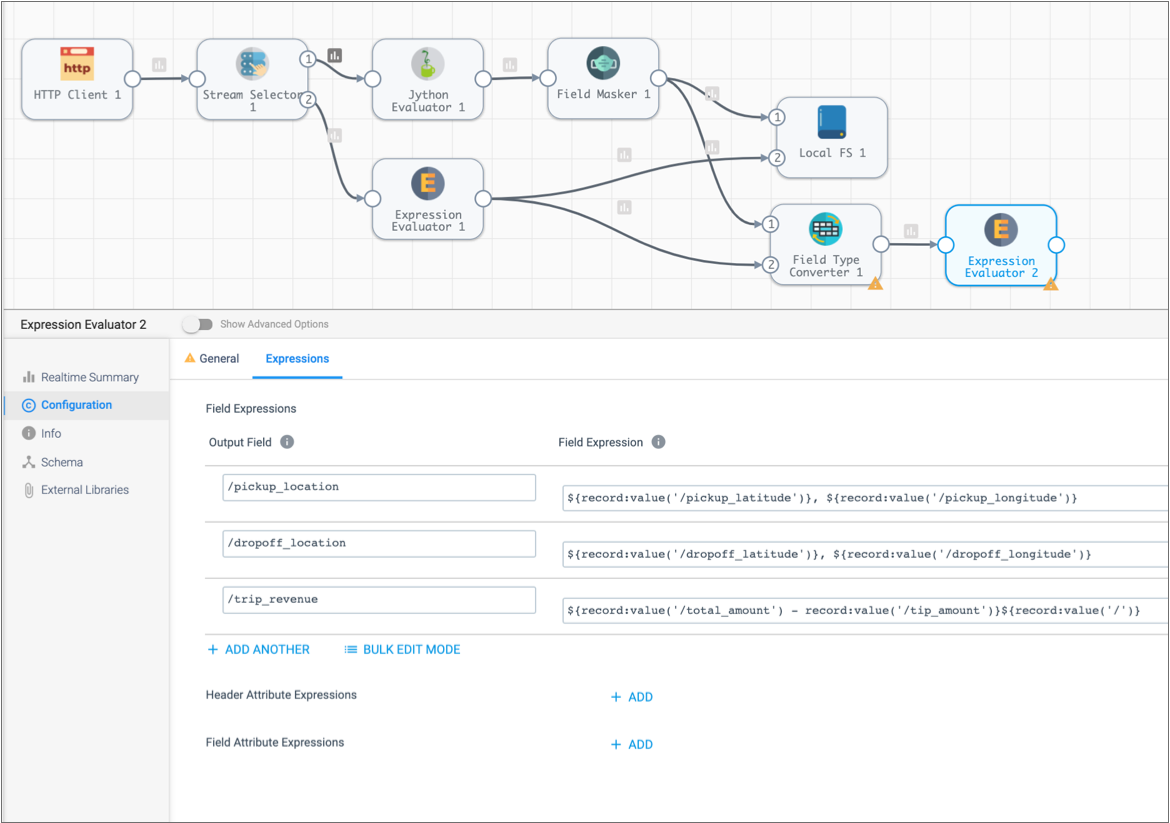The image size is (1170, 823).
Task: Toggle Show Advanced Options switch
Action: click(198, 324)
